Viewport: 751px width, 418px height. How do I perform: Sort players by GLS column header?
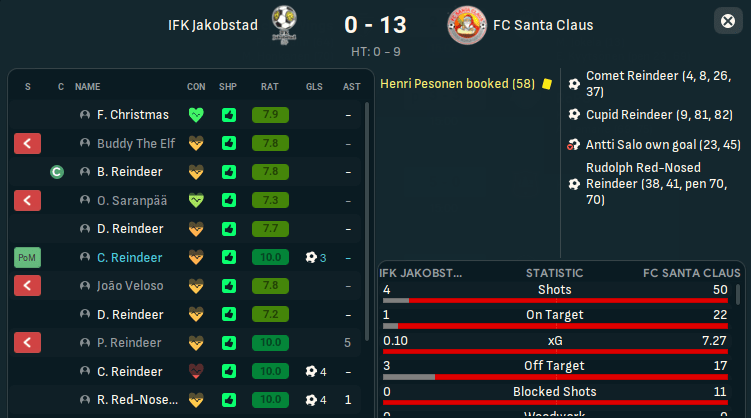click(315, 87)
